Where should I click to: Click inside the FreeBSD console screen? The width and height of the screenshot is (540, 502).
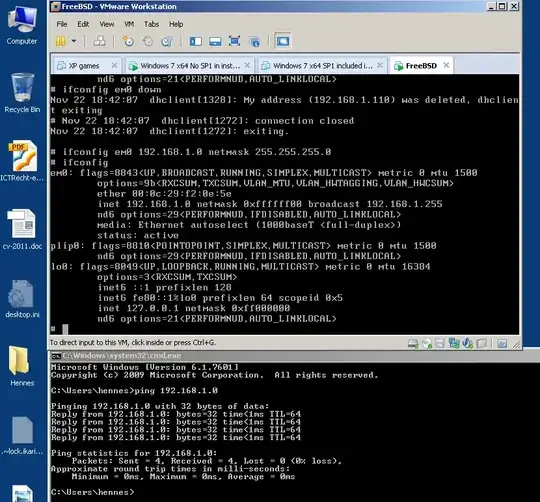pos(284,204)
